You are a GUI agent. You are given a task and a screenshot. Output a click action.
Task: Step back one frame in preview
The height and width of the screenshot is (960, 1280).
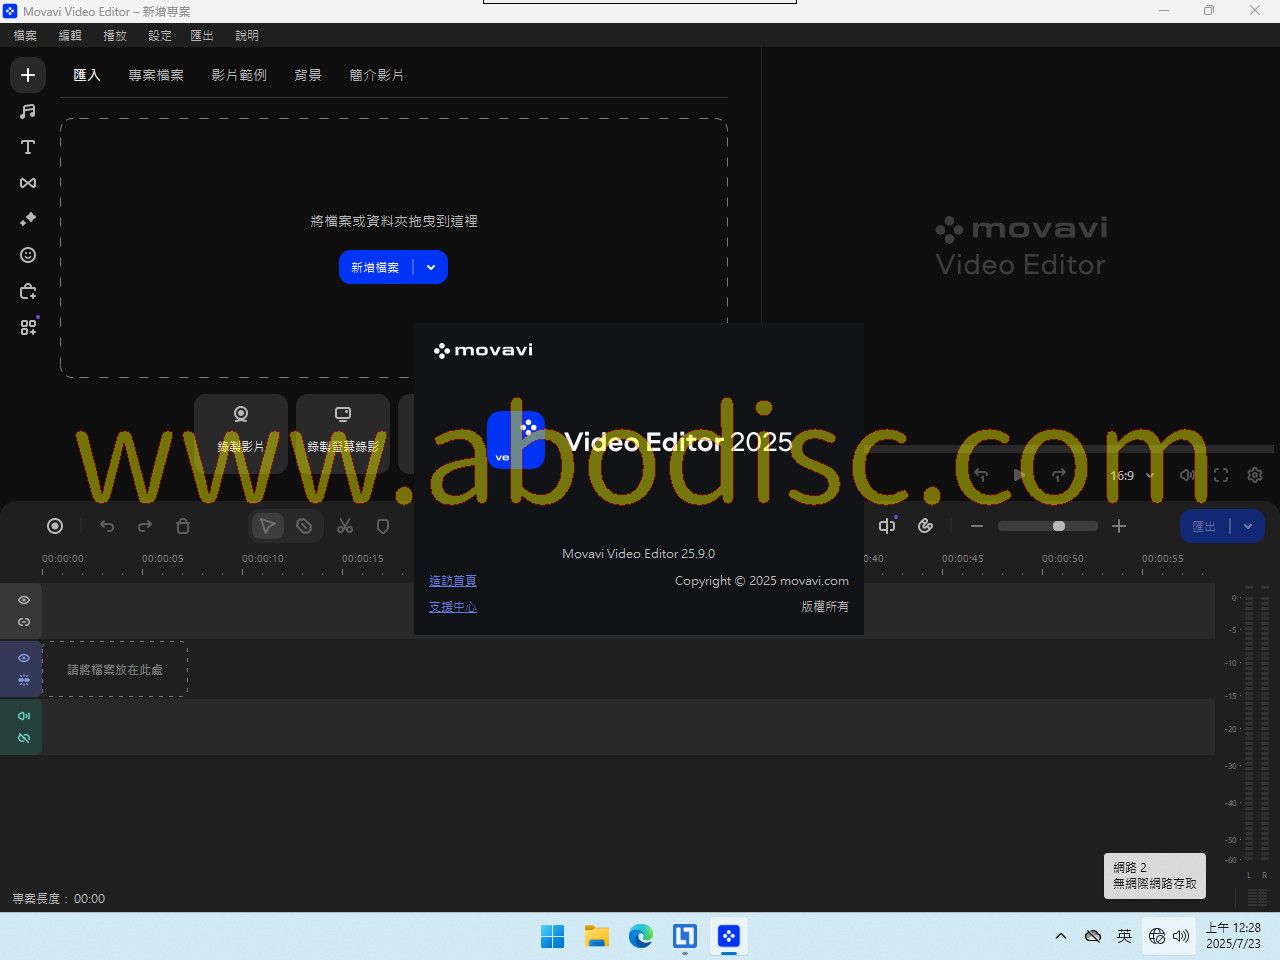pos(981,475)
